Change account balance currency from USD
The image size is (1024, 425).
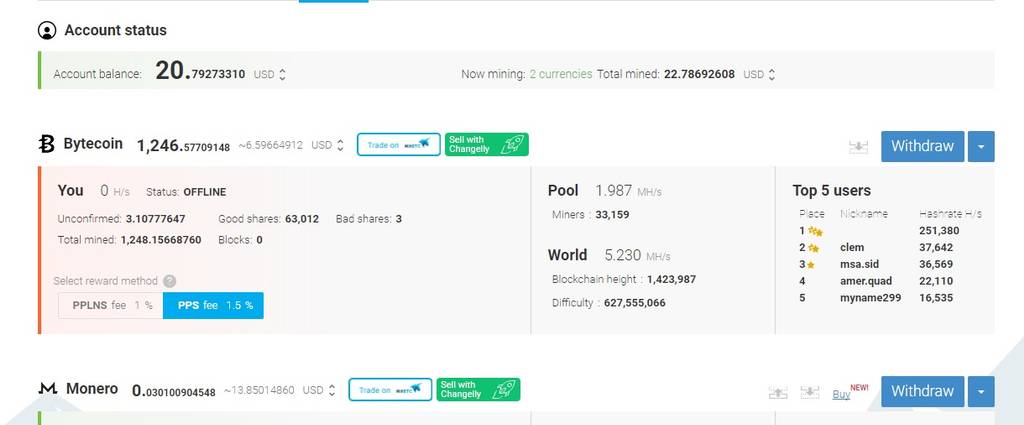click(270, 74)
